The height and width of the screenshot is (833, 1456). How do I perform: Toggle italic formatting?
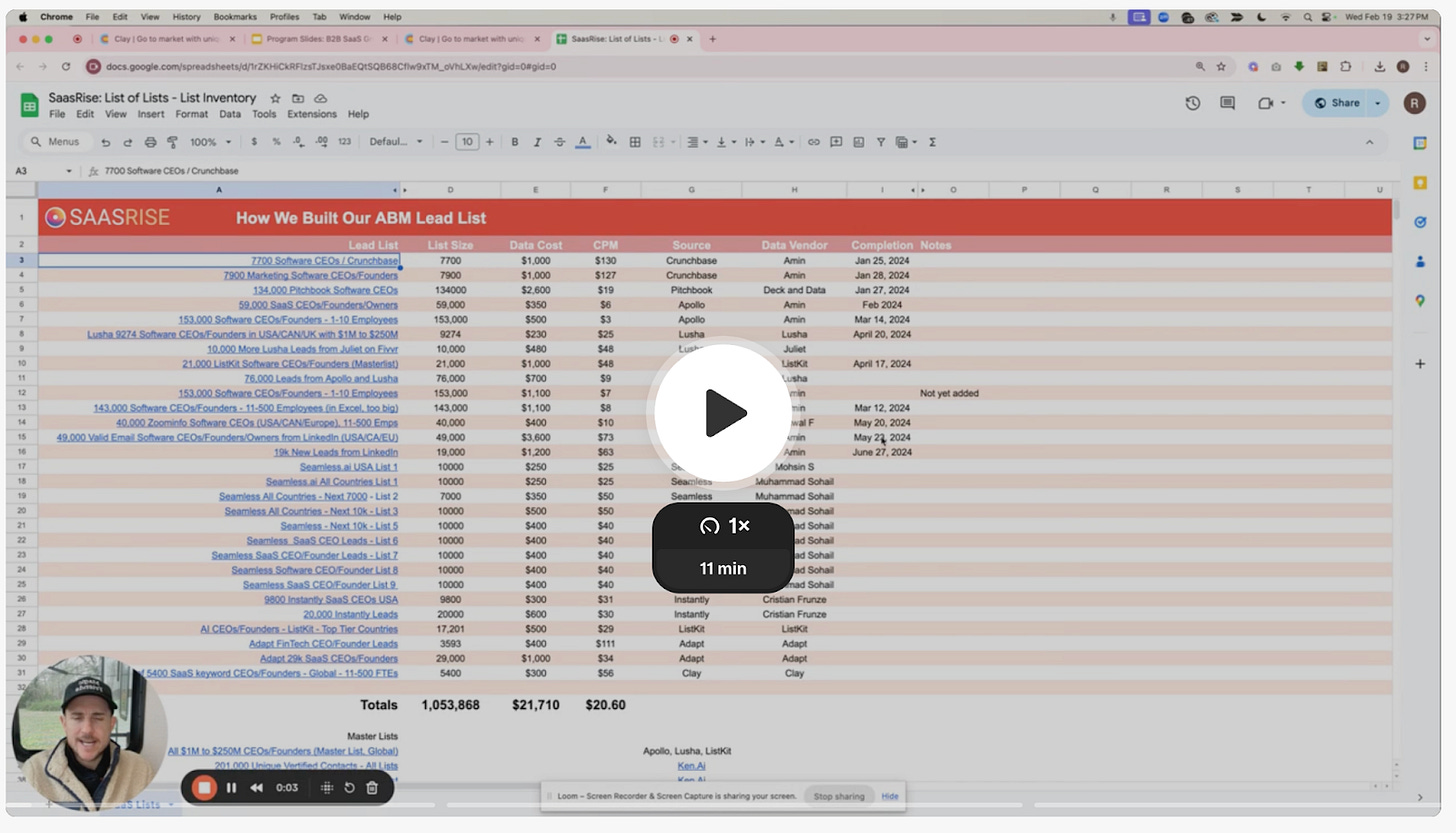click(537, 142)
